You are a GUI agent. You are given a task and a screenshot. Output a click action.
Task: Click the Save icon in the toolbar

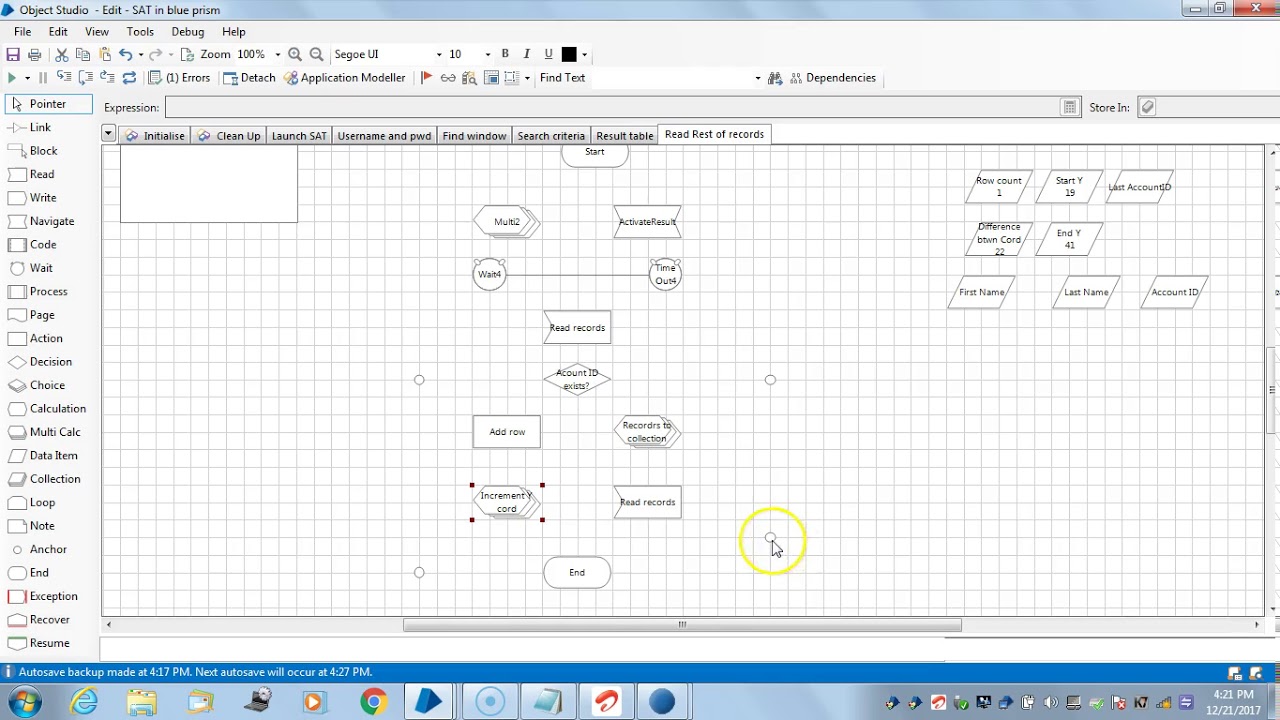coord(13,55)
